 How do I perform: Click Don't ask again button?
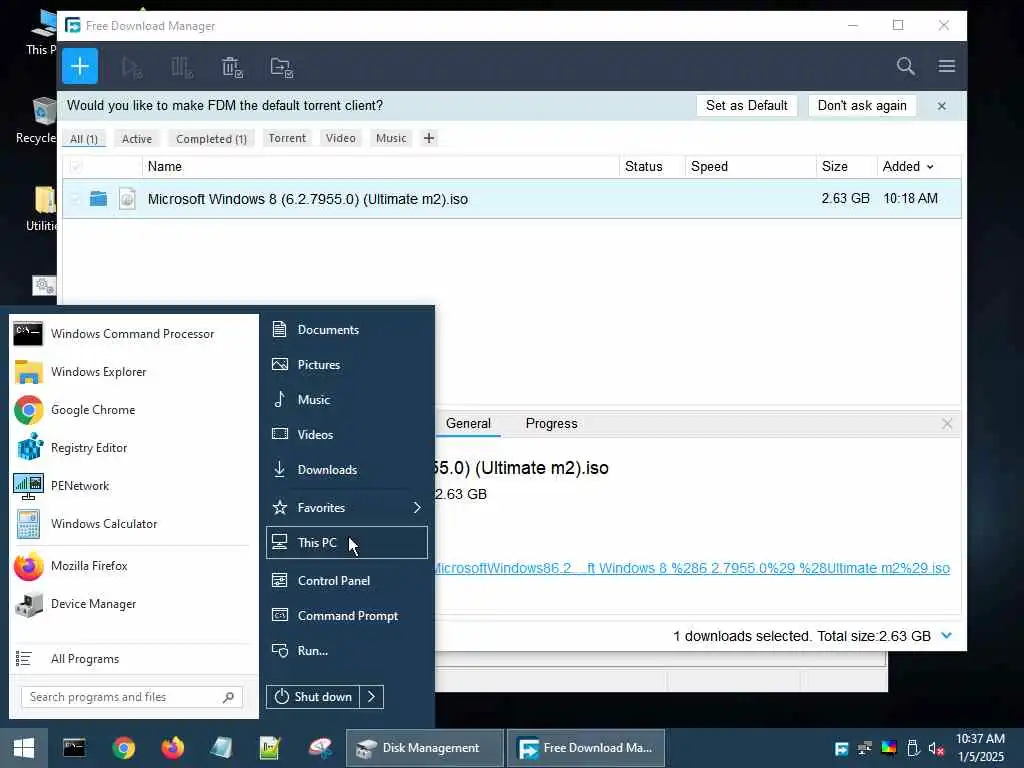(862, 106)
